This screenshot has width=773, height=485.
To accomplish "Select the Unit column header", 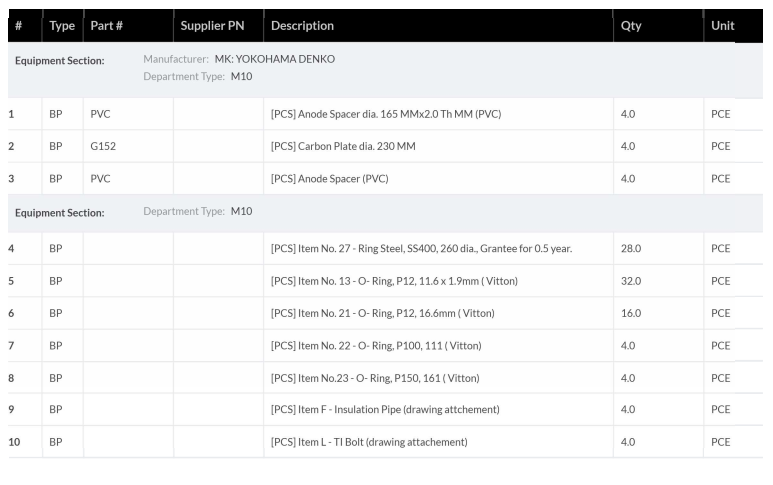I will tap(722, 26).
